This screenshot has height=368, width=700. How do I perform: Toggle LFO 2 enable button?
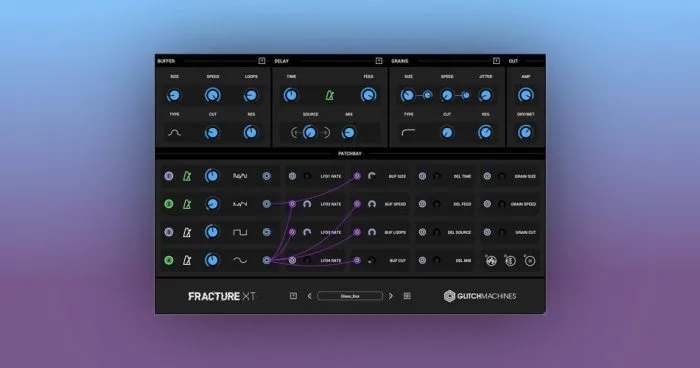pyautogui.click(x=169, y=204)
